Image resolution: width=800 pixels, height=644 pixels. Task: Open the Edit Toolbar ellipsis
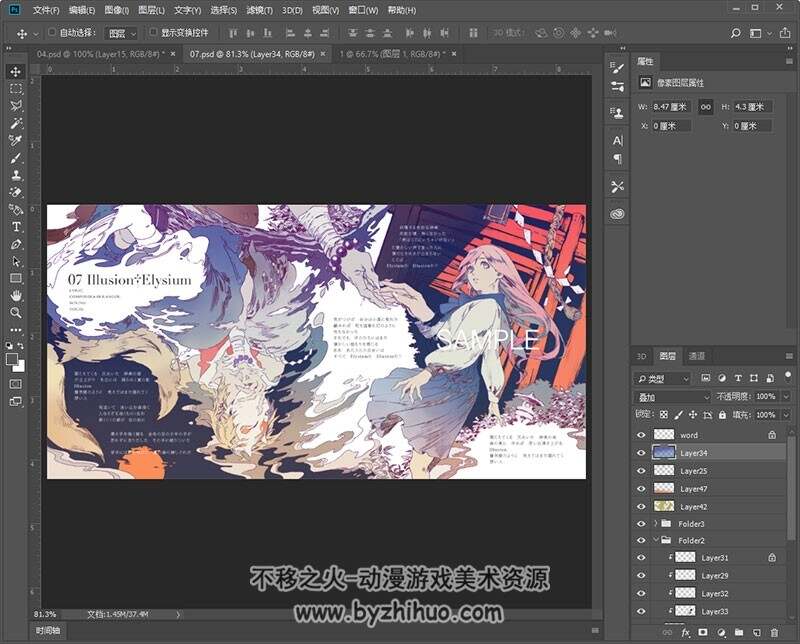pos(16,330)
